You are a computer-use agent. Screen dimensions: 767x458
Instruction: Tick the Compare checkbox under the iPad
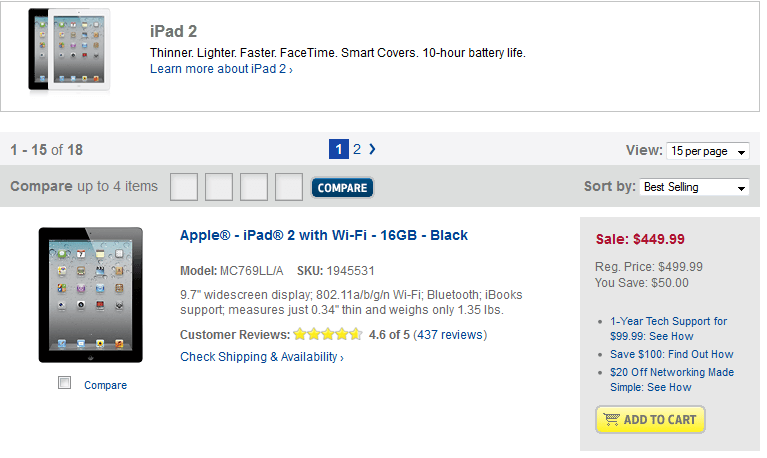65,383
